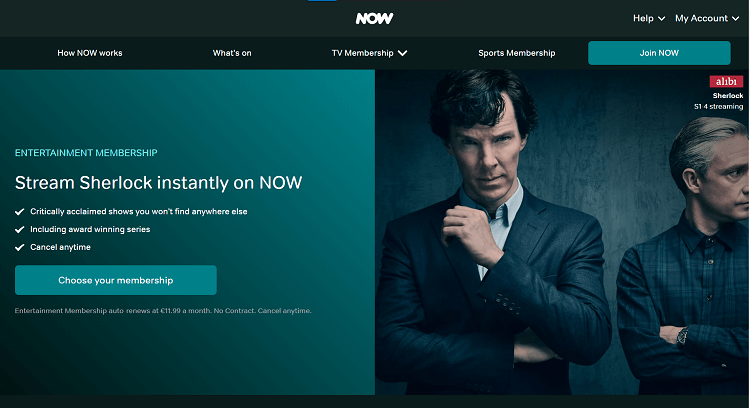The height and width of the screenshot is (408, 750).
Task: Click the Entertainment Membership heading
Action: coord(86,153)
